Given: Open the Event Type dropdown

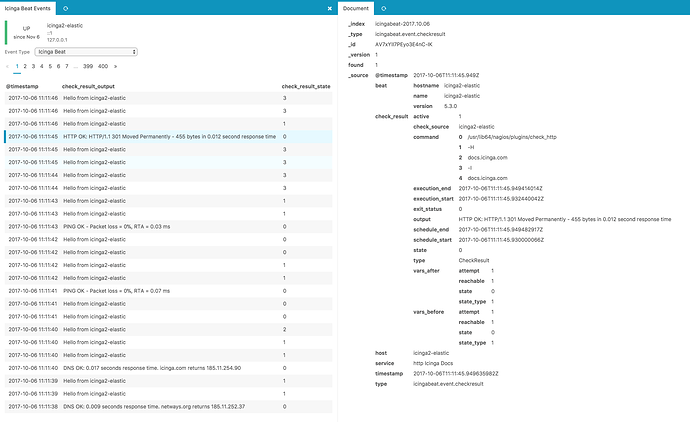Looking at the screenshot, I should click(x=86, y=52).
